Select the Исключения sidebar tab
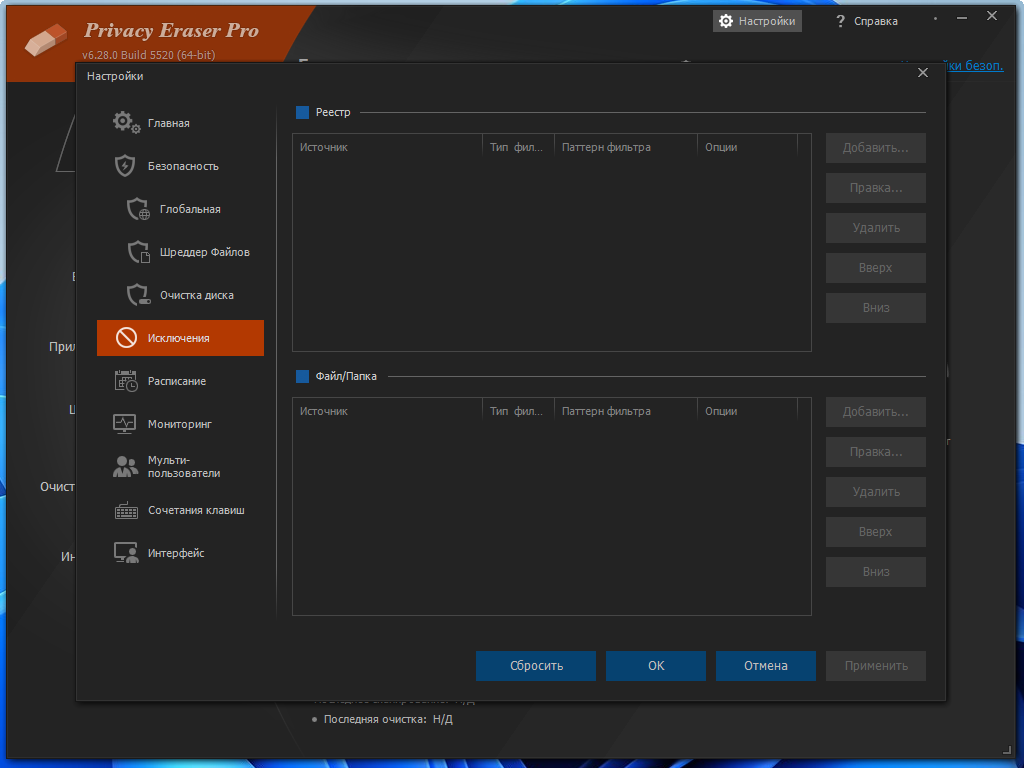The image size is (1024, 768). point(180,338)
